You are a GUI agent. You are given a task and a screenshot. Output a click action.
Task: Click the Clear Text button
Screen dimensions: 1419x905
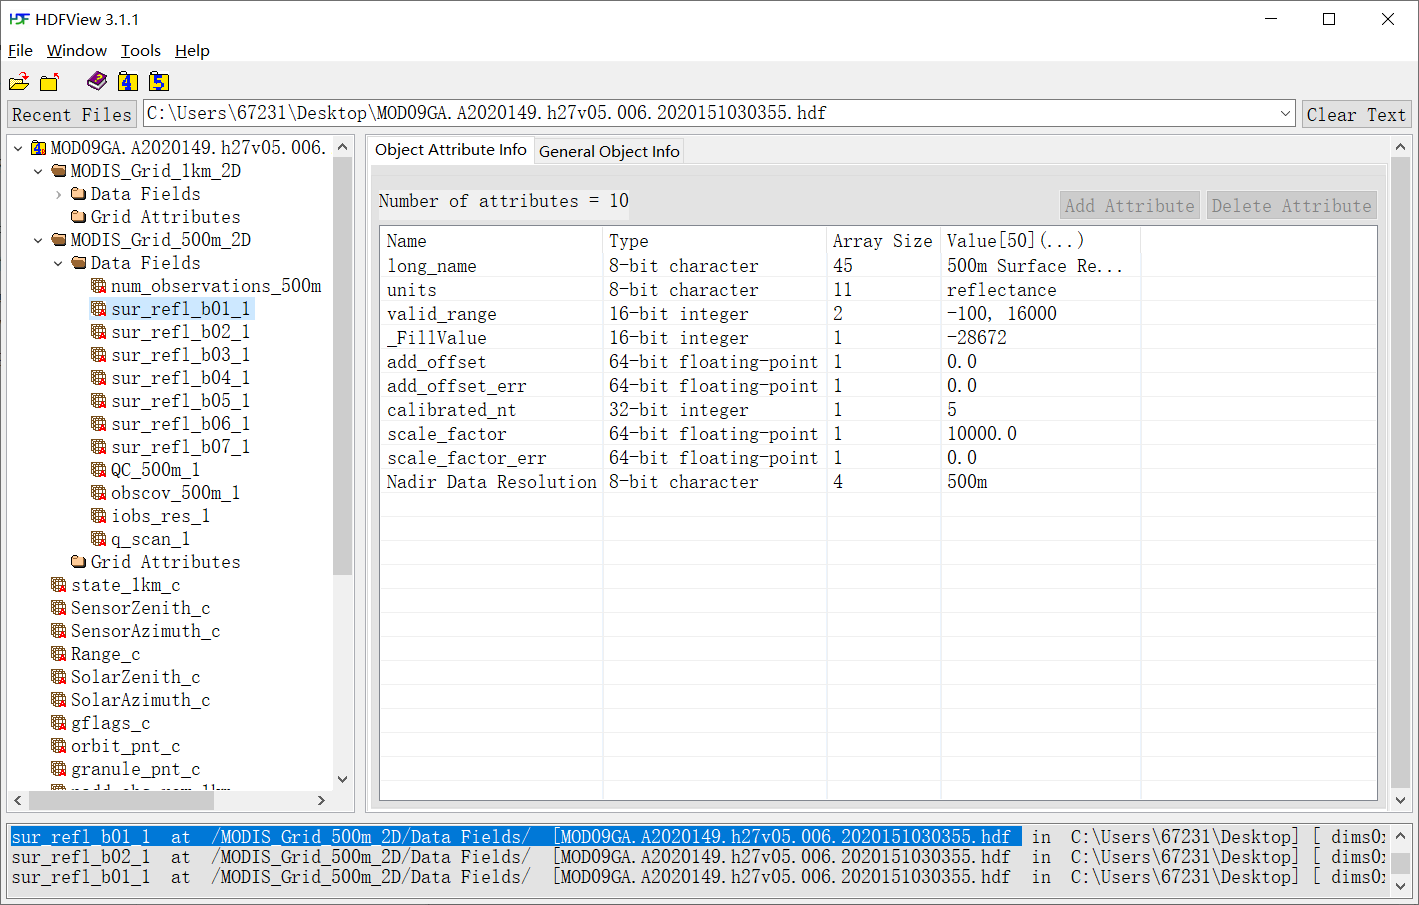click(1355, 114)
